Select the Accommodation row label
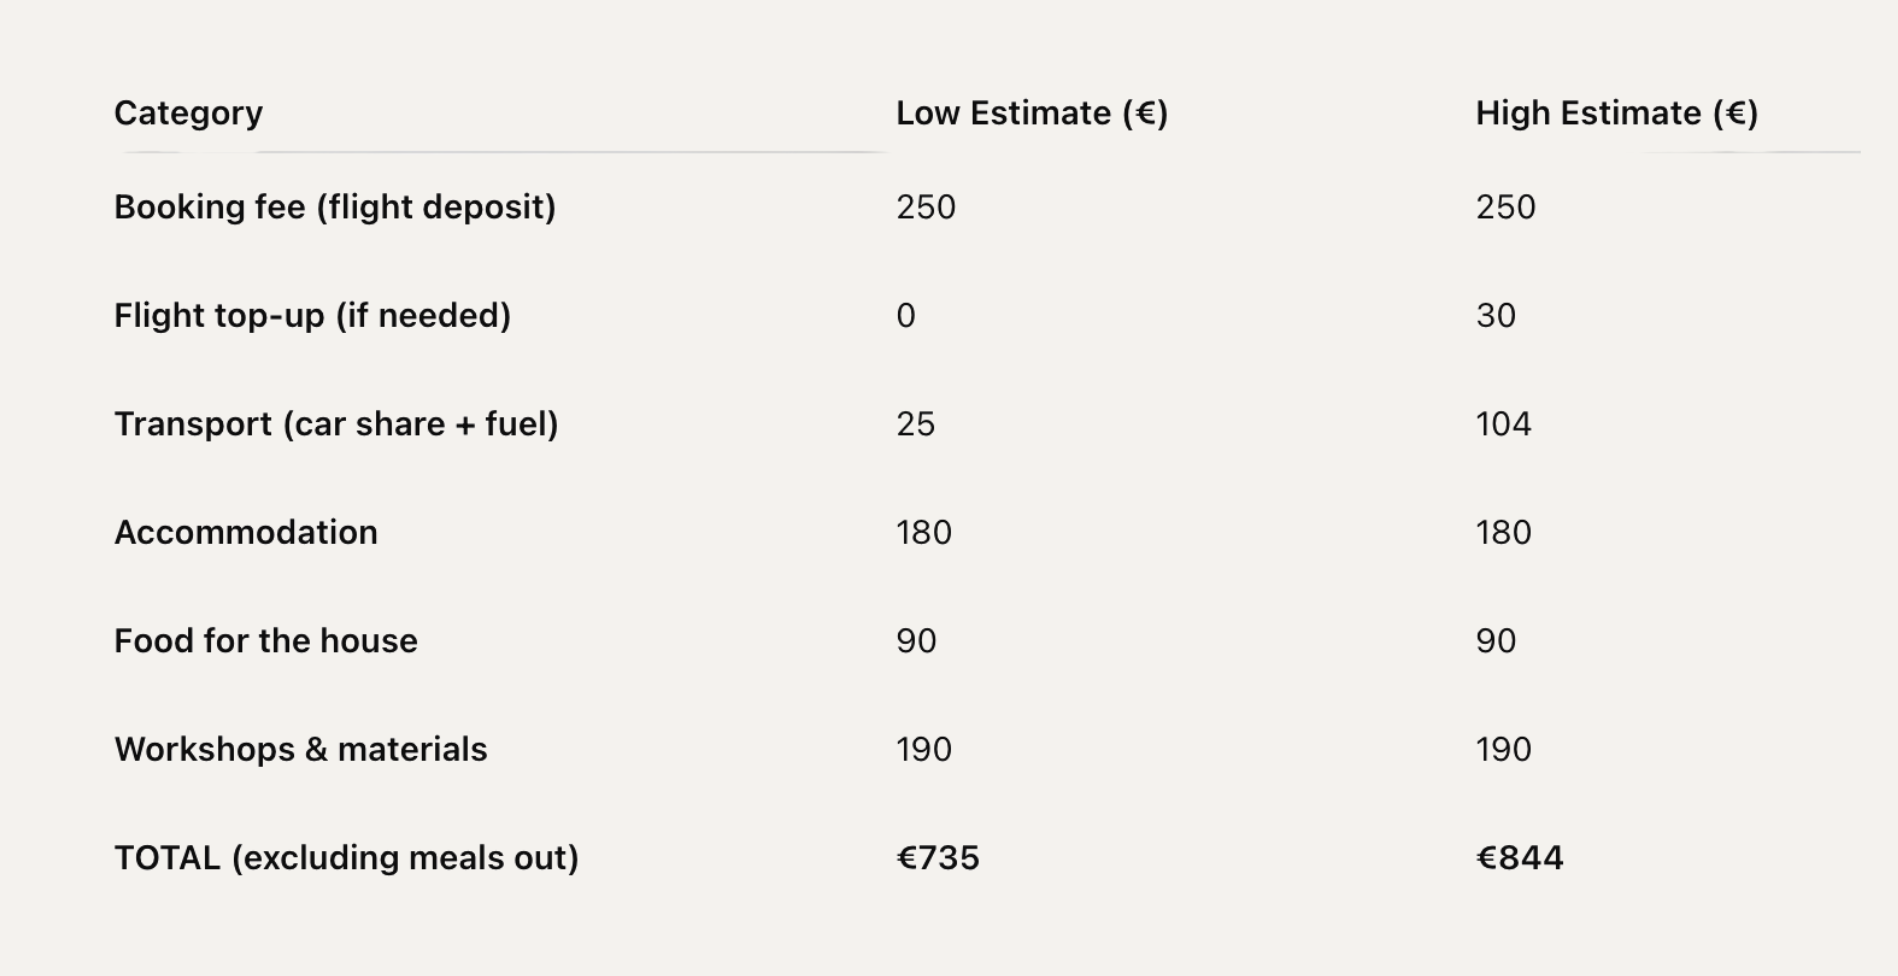This screenshot has height=976, width=1898. [x=246, y=532]
